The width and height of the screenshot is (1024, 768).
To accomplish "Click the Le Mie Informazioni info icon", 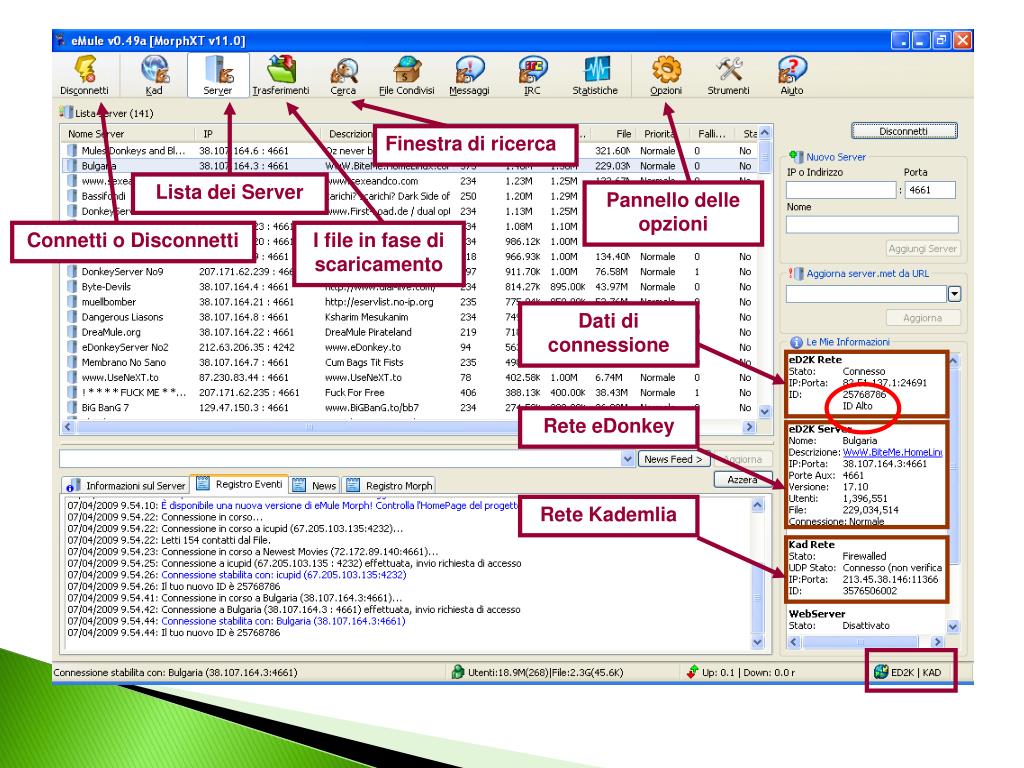I will point(796,342).
